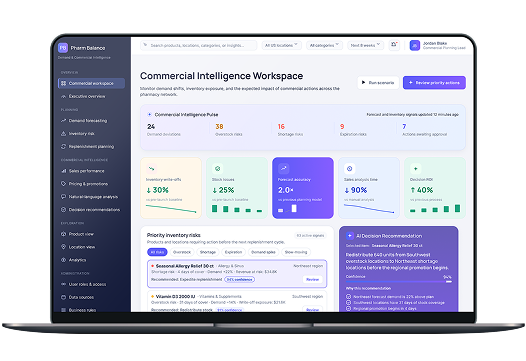Click the Decision ROI sparkle icon

coord(416,169)
